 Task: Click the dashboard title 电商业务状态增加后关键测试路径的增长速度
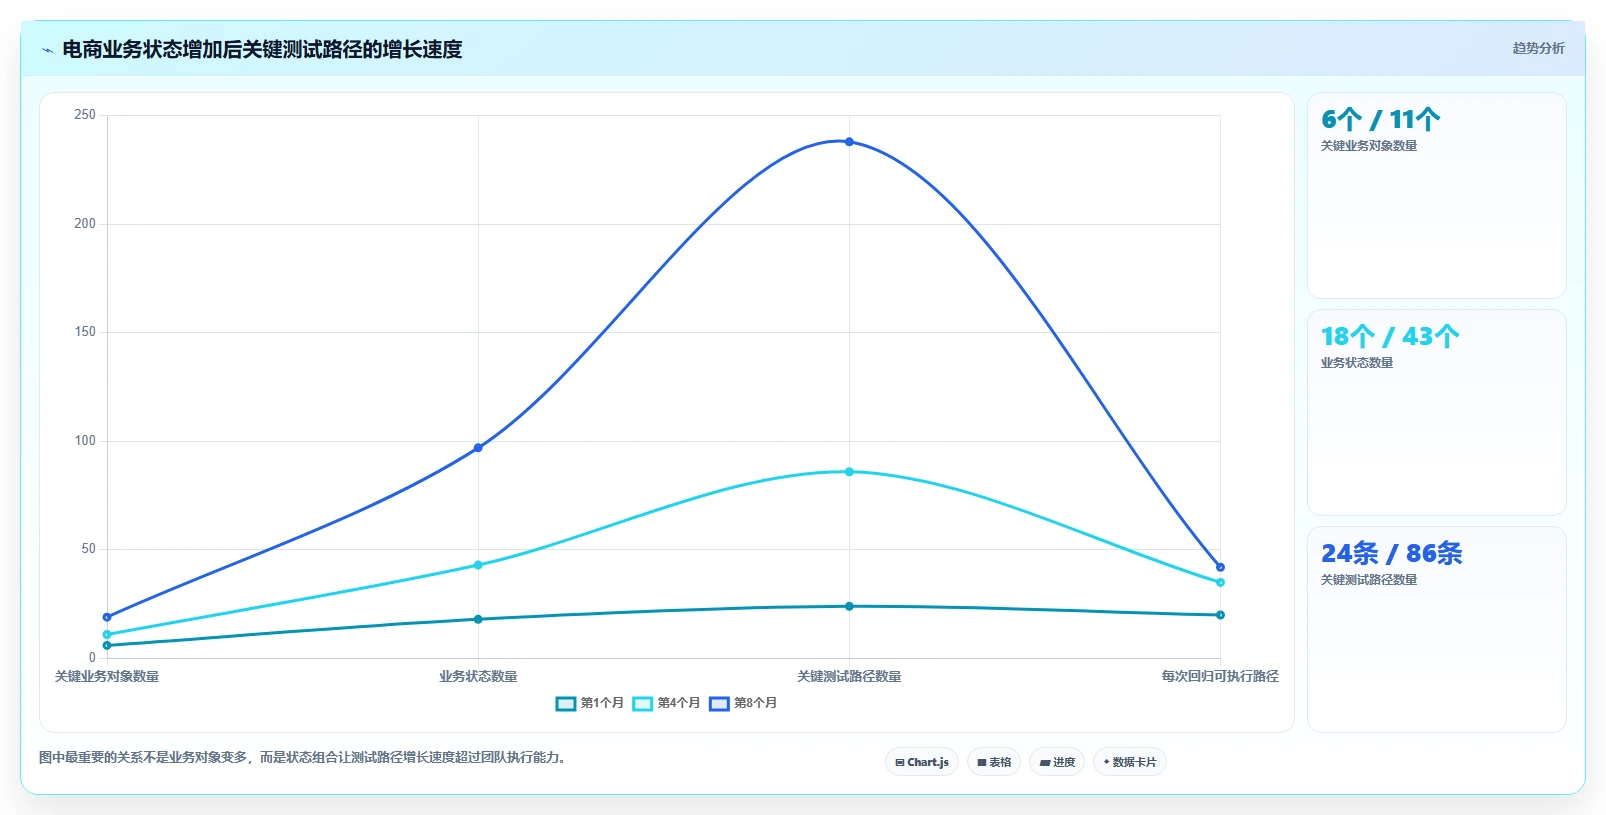click(262, 49)
